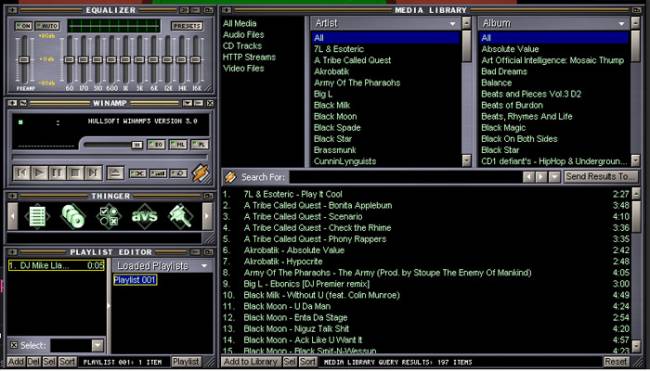Click the volume slider handle in Winamp
The image size is (650, 371).
(137, 145)
